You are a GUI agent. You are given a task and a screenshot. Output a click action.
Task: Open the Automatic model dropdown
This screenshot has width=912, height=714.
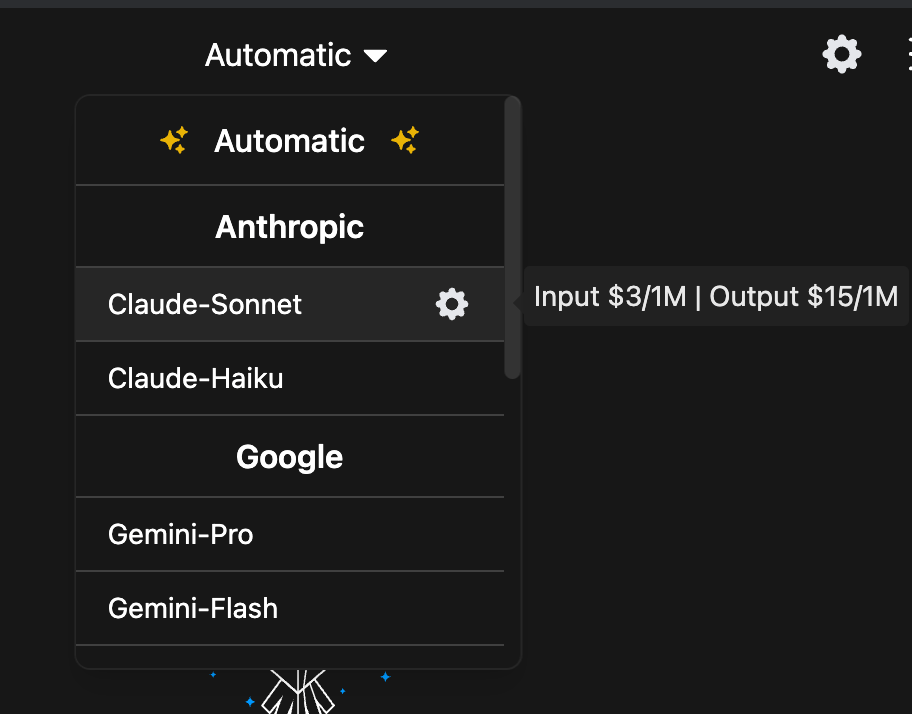coord(295,55)
